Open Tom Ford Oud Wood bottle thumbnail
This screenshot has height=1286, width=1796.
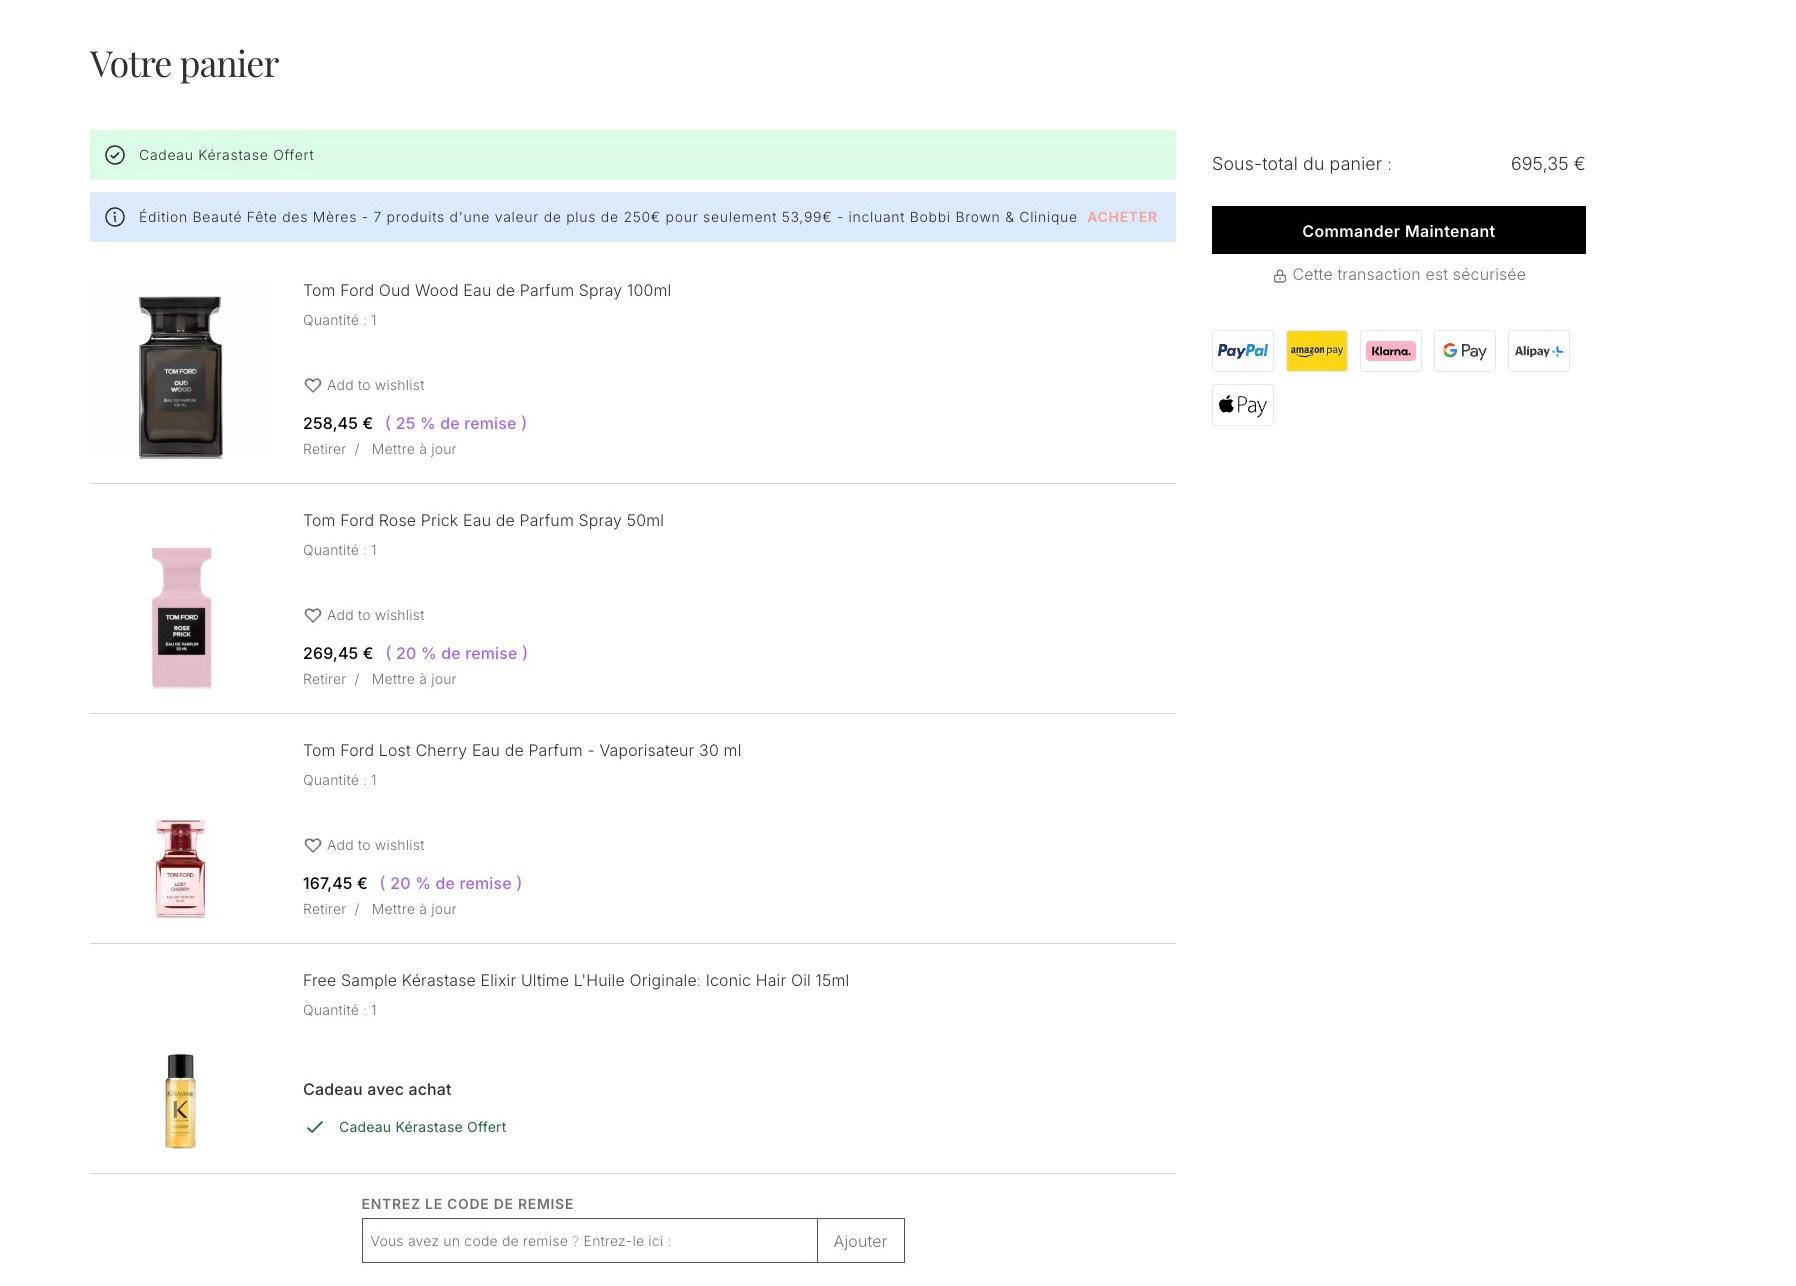[180, 377]
